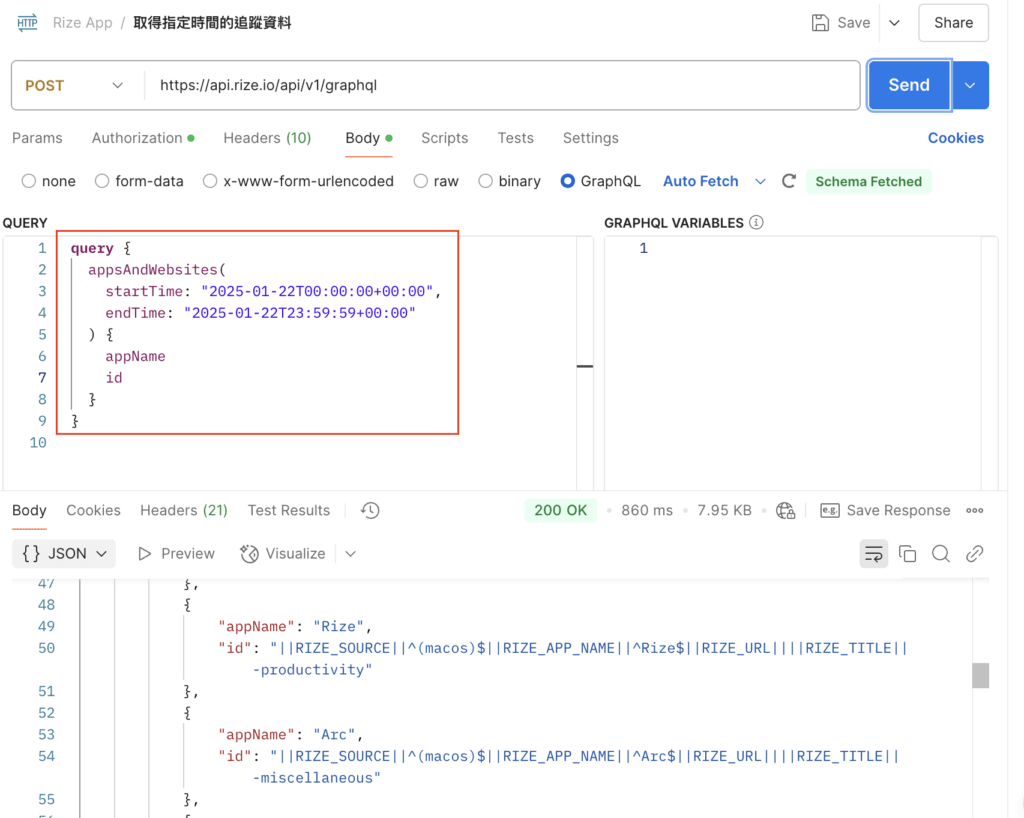
Task: Click the request title 取得指定時間的追蹤資料
Action: point(212,23)
